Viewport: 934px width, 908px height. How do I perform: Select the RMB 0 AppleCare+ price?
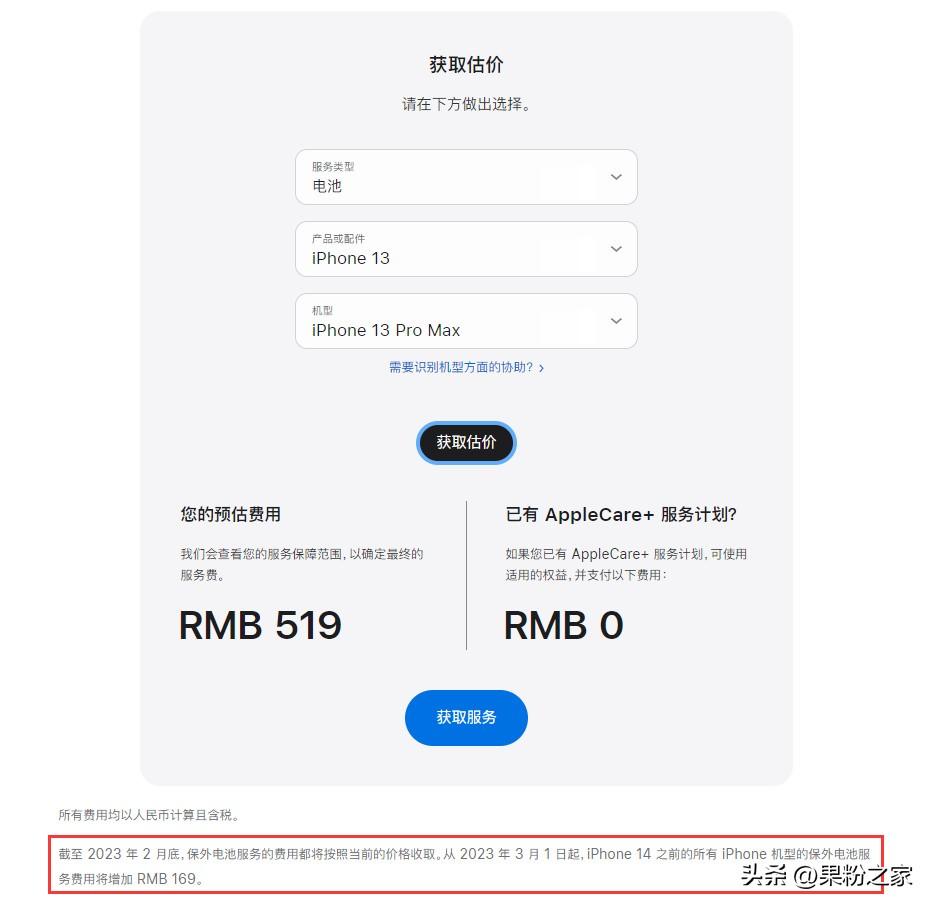(x=563, y=626)
